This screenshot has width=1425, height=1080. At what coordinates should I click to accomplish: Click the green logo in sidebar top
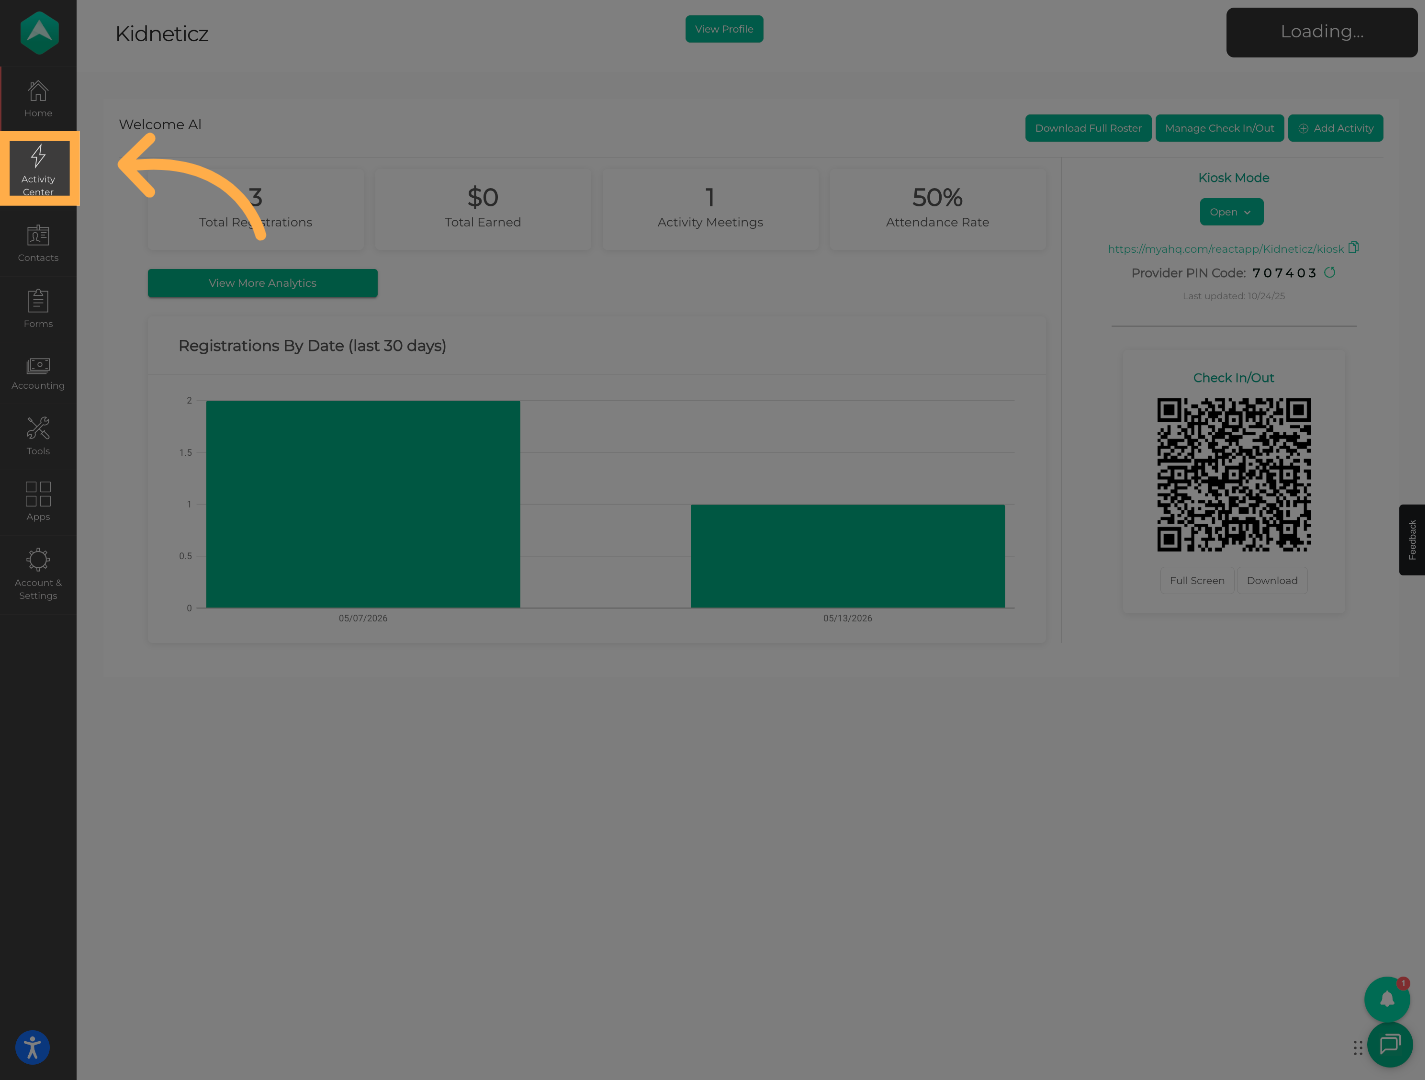(x=39, y=33)
